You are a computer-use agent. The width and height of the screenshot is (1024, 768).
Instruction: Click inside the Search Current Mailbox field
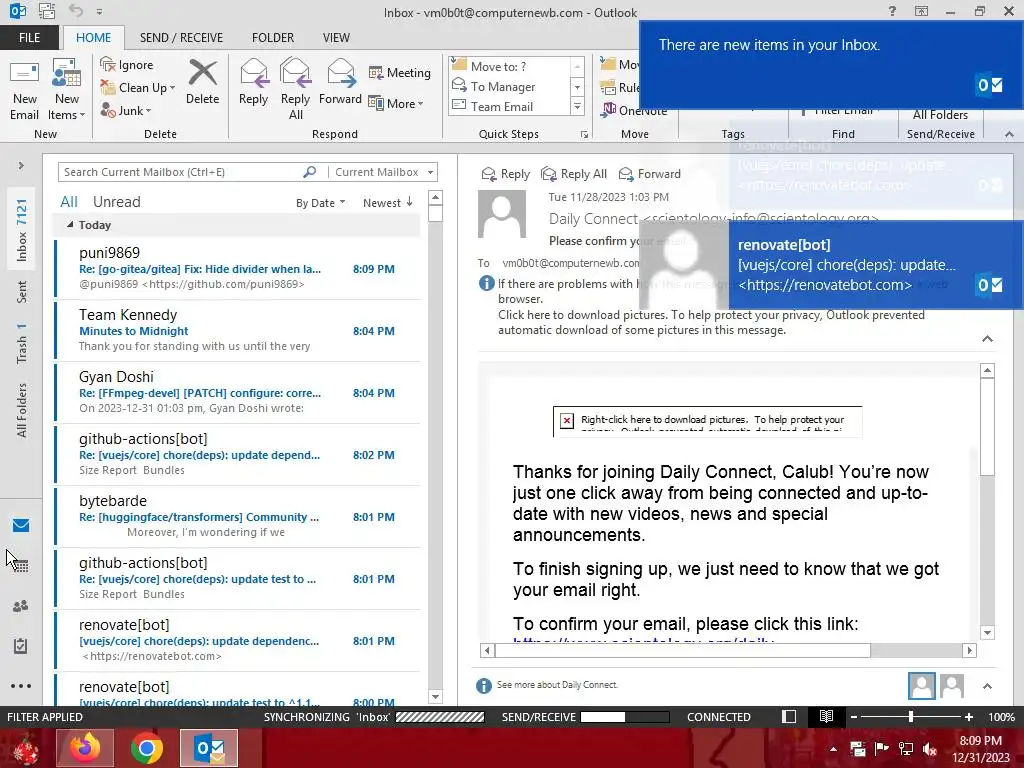180,172
